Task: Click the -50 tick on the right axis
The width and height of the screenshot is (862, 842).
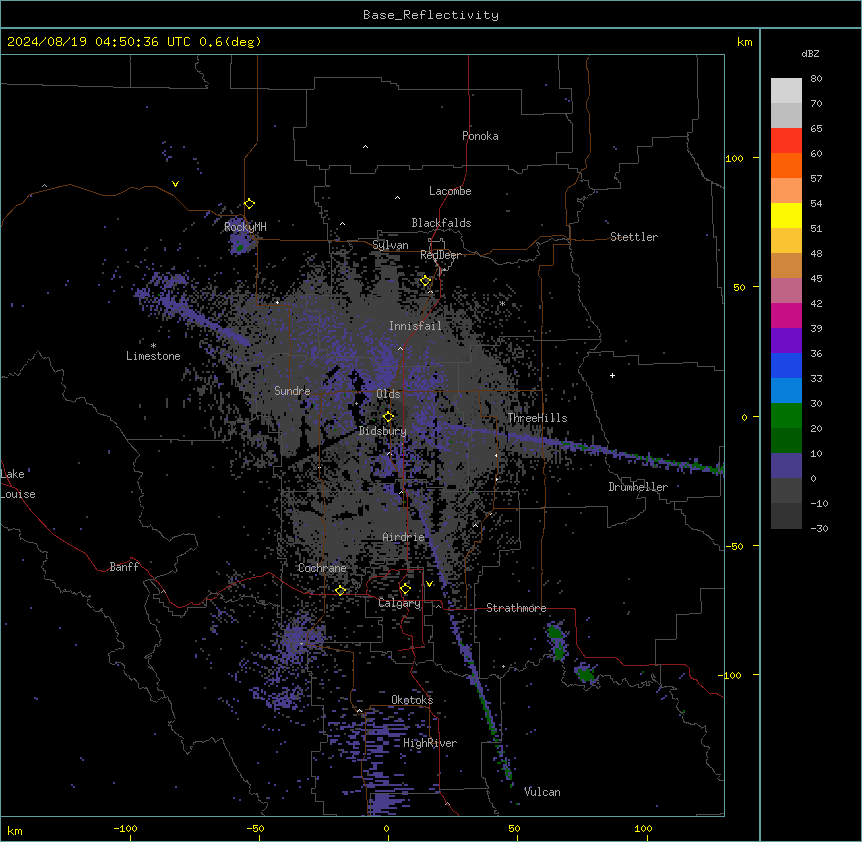Action: click(734, 546)
